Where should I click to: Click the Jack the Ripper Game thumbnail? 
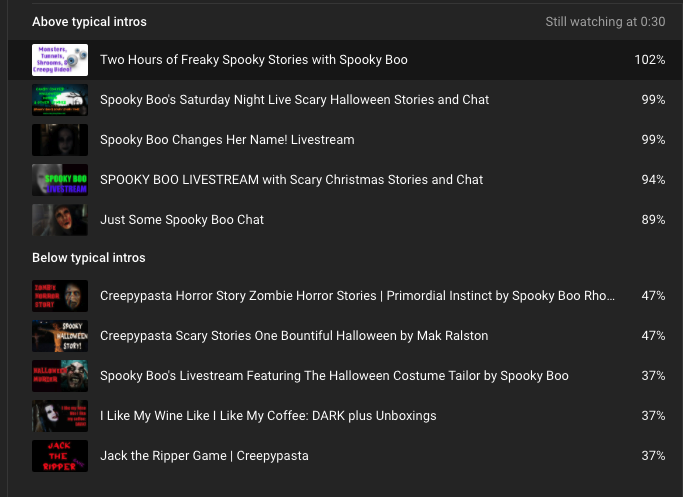[60, 456]
